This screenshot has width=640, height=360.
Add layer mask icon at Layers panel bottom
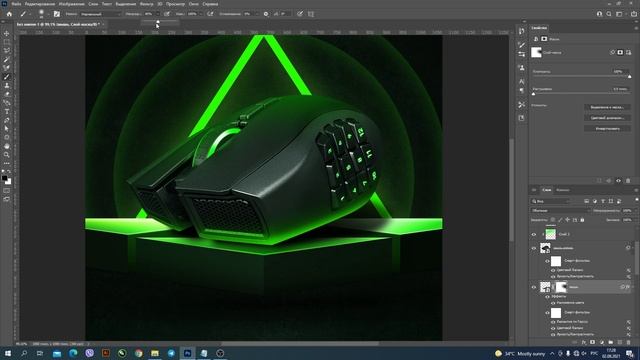593,342
